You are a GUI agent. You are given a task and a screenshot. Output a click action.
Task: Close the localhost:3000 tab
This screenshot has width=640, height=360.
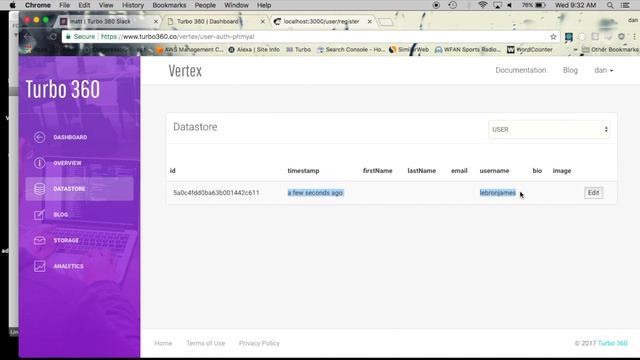point(369,21)
